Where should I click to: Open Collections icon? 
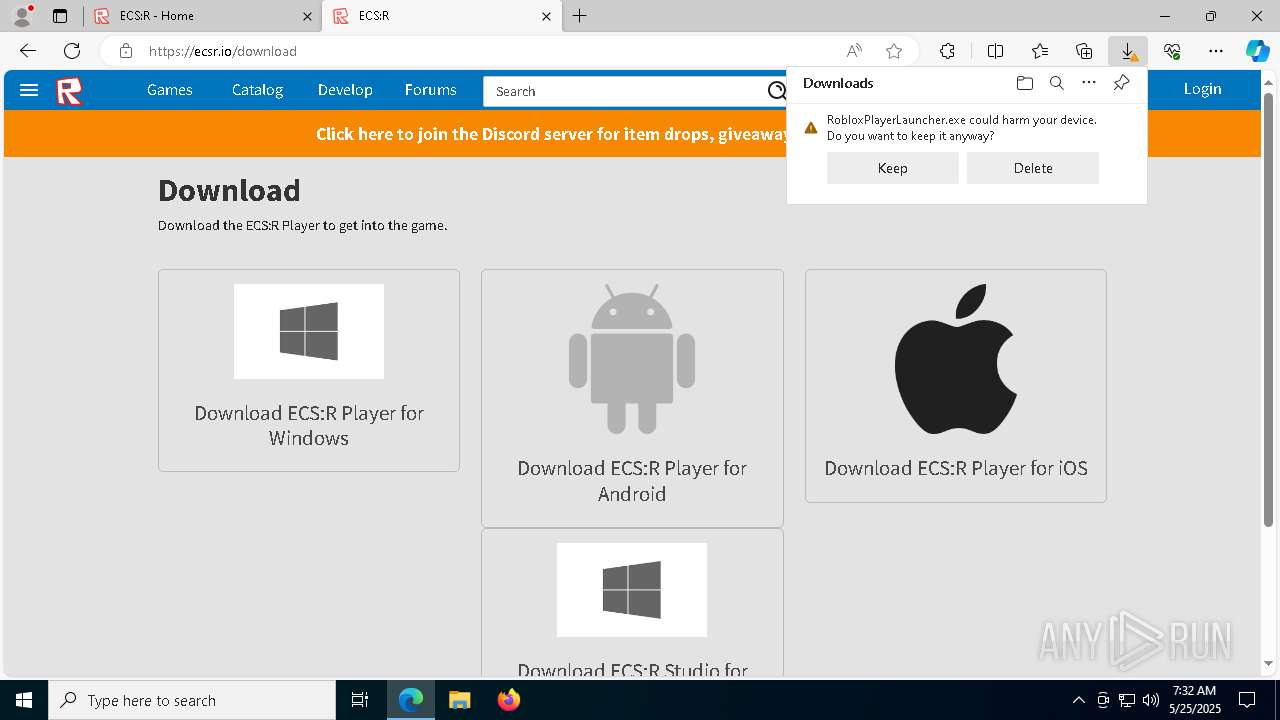1084,51
